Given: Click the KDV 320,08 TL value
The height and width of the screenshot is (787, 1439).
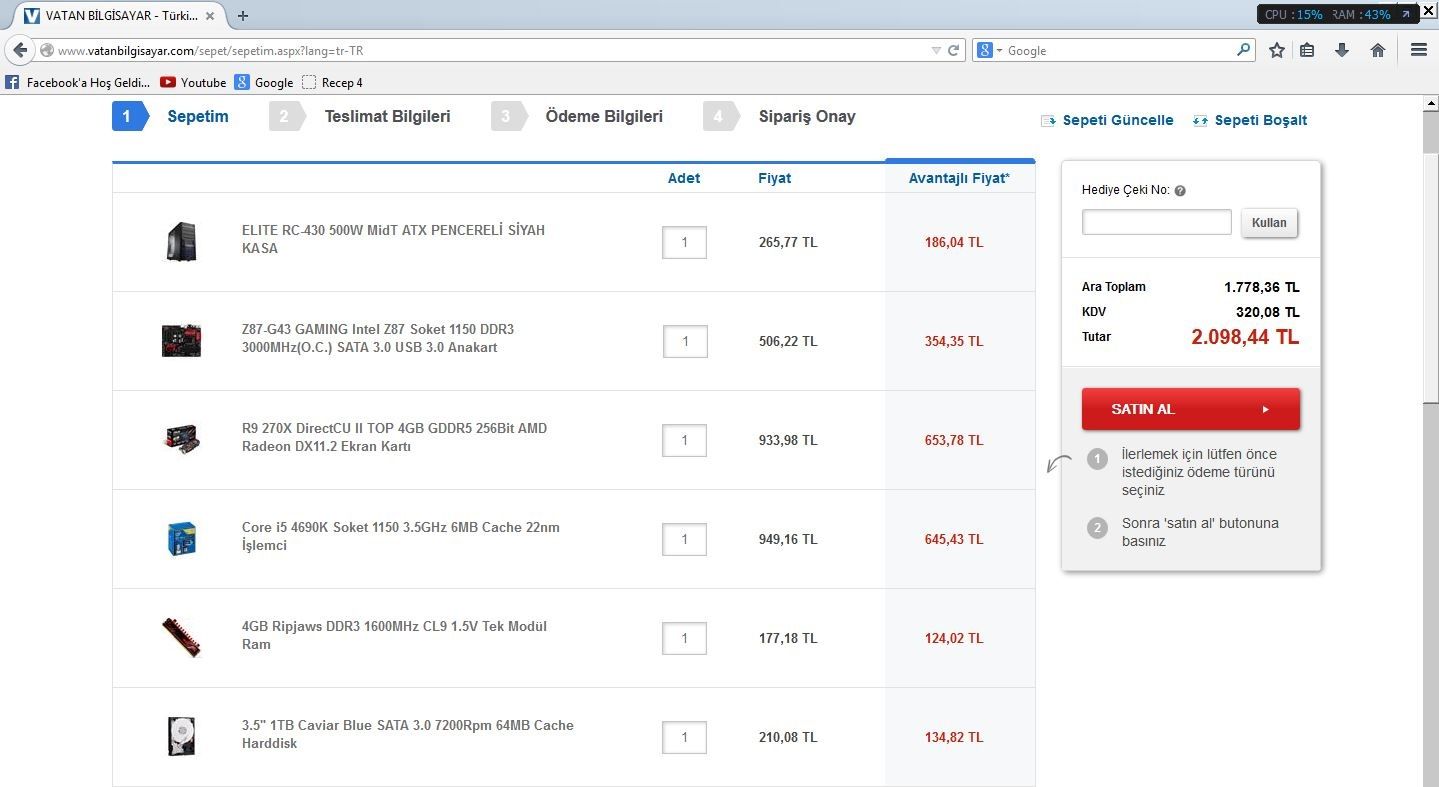Looking at the screenshot, I should tap(1268, 312).
